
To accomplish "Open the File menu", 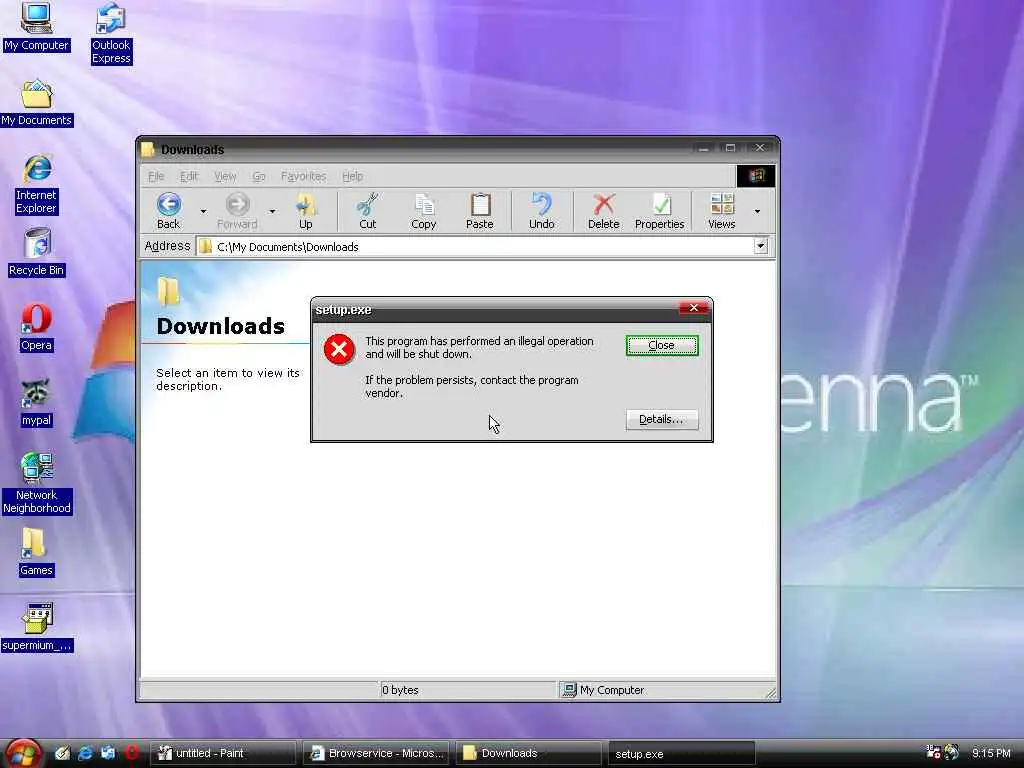I will [156, 176].
